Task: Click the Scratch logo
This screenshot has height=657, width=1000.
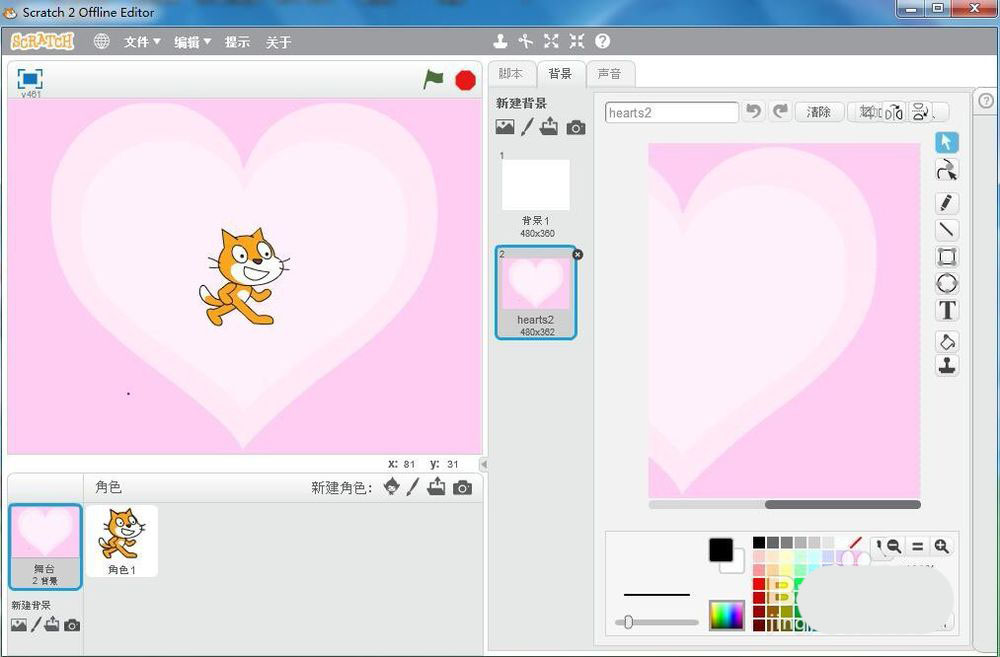Action: pos(43,41)
